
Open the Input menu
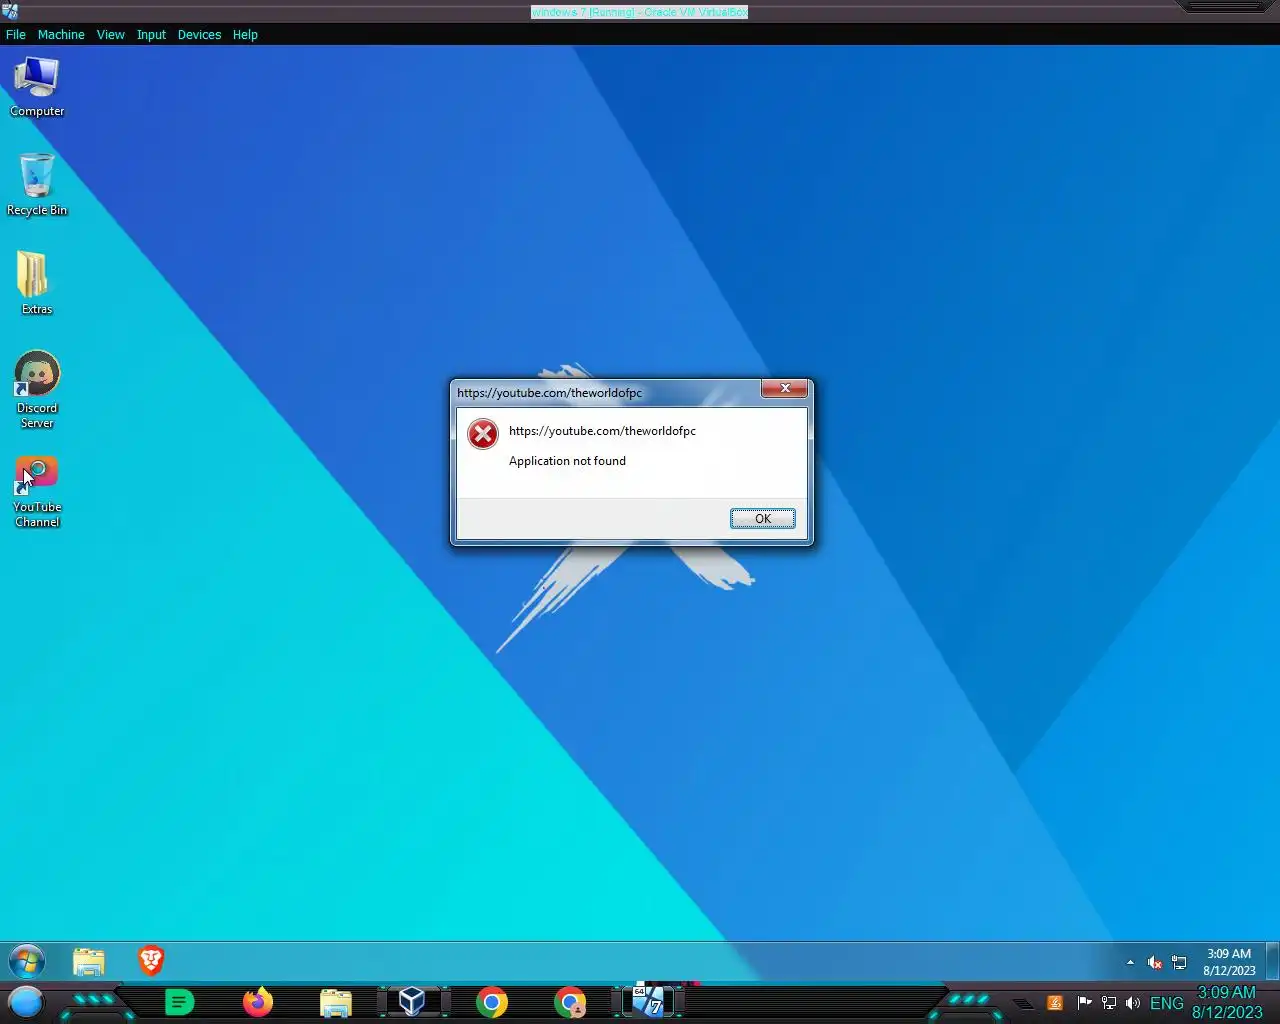(x=151, y=34)
